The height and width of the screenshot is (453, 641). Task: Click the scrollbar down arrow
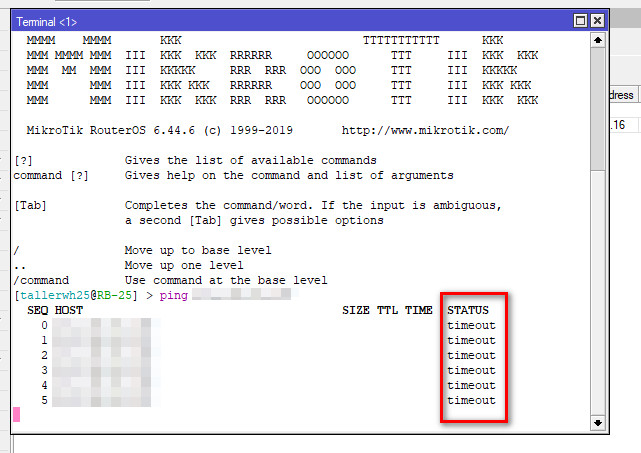click(x=597, y=423)
